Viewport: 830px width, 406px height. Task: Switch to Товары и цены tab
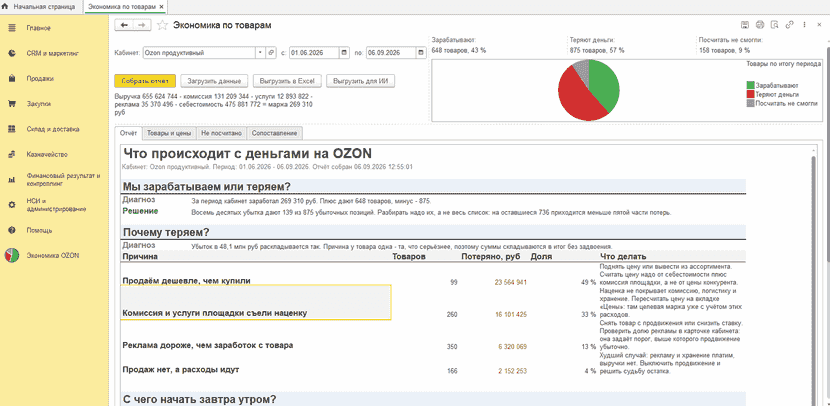click(169, 133)
